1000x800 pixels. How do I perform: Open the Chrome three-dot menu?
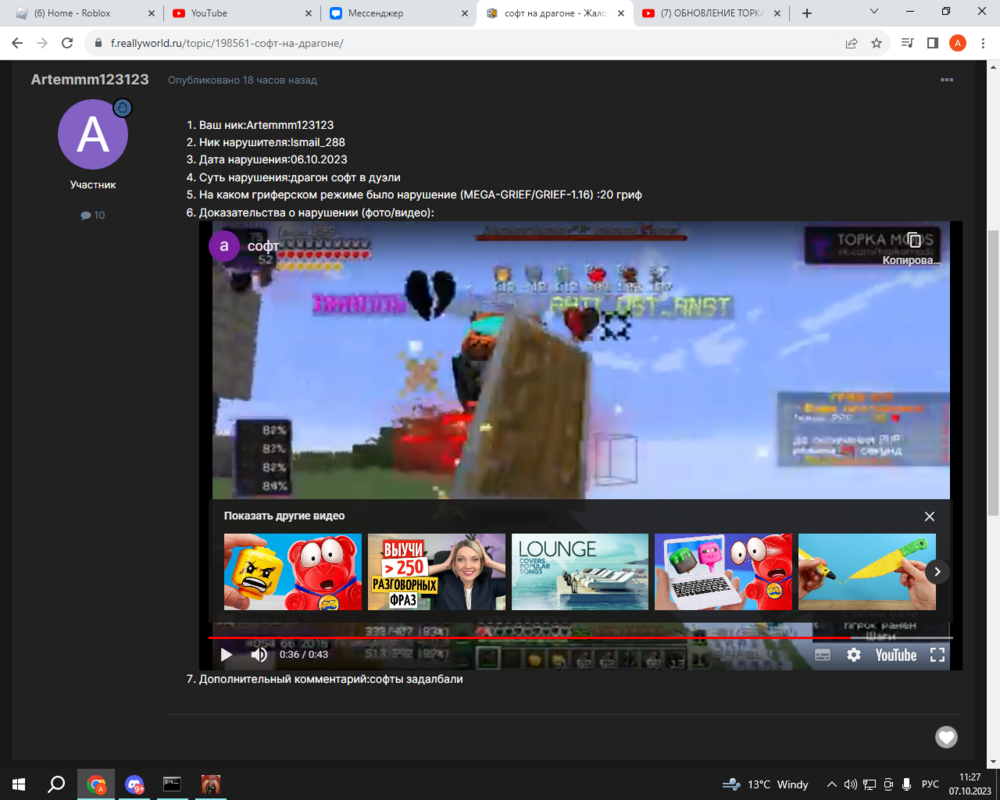click(x=983, y=43)
